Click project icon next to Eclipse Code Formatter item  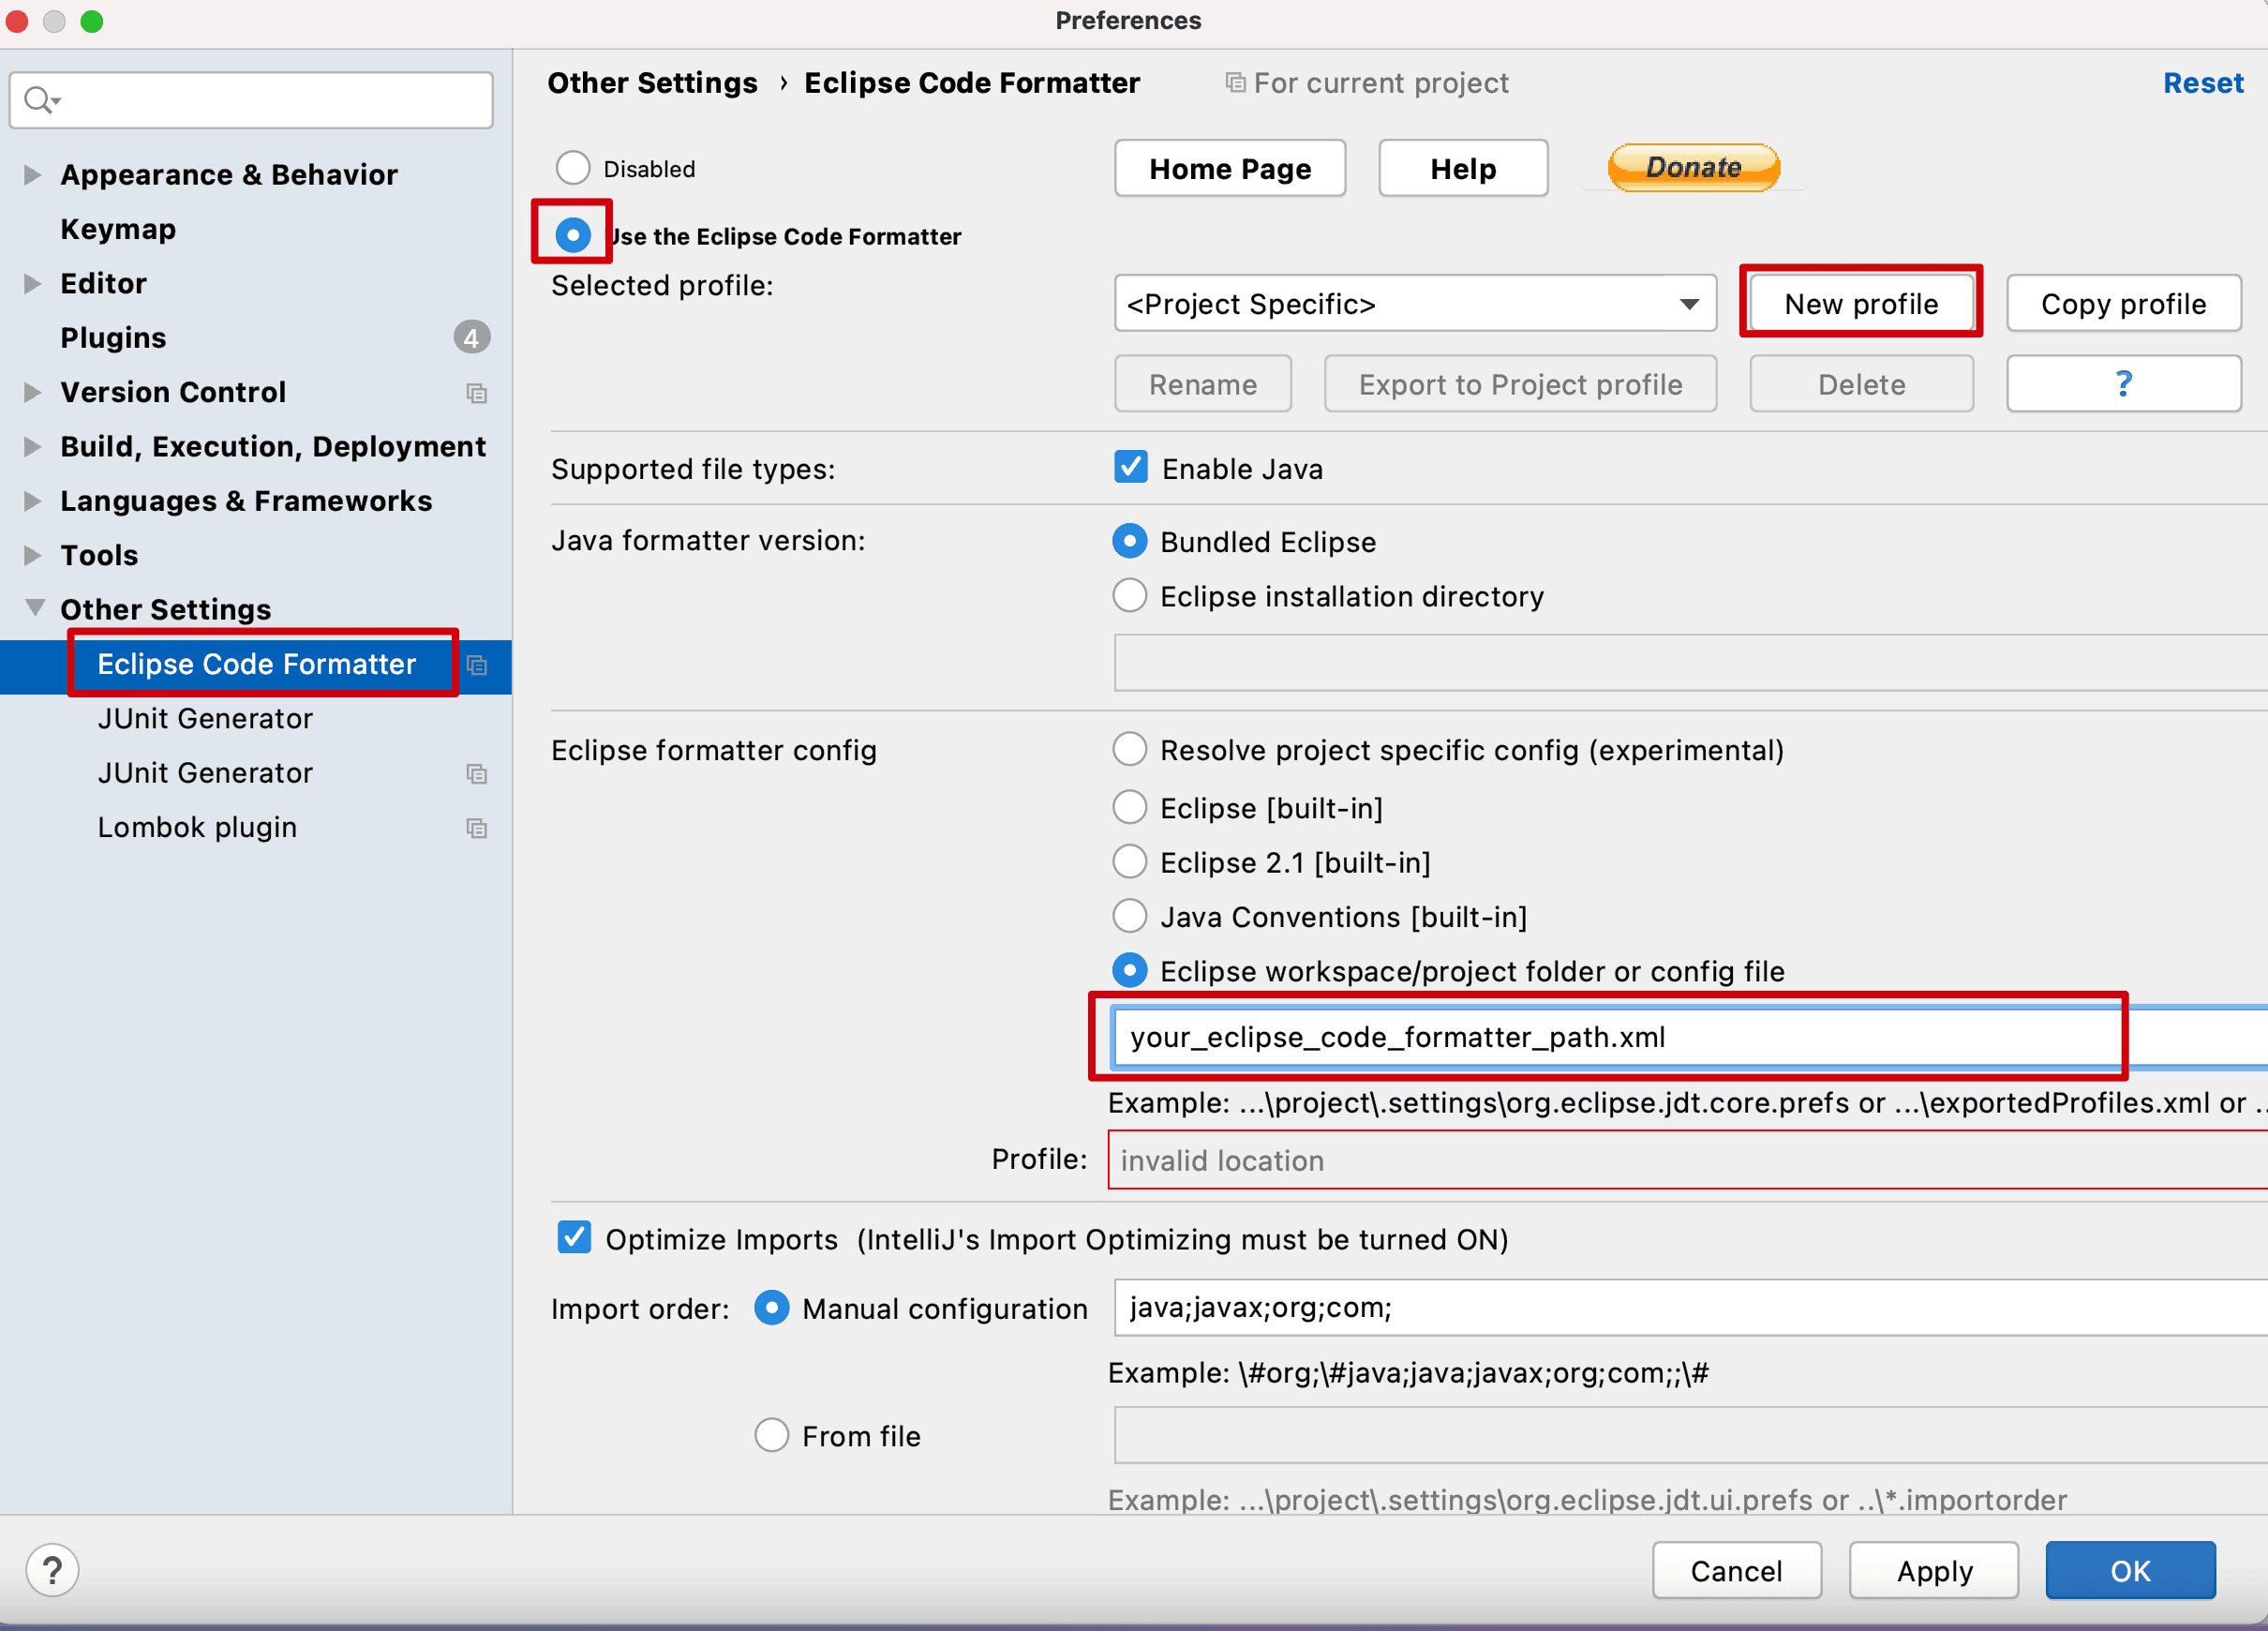pos(477,665)
